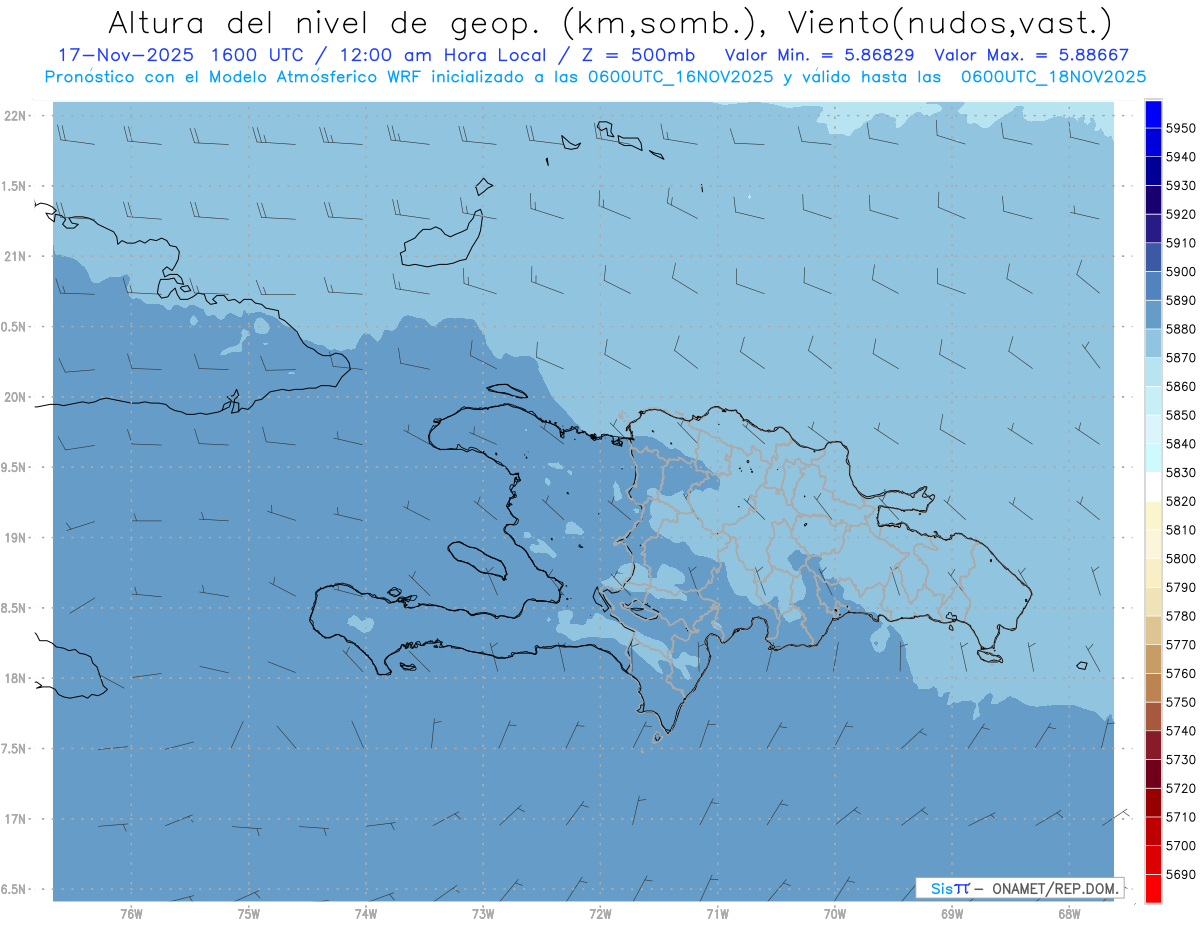
Task: Click the '5780' legend value
Action: [1181, 616]
